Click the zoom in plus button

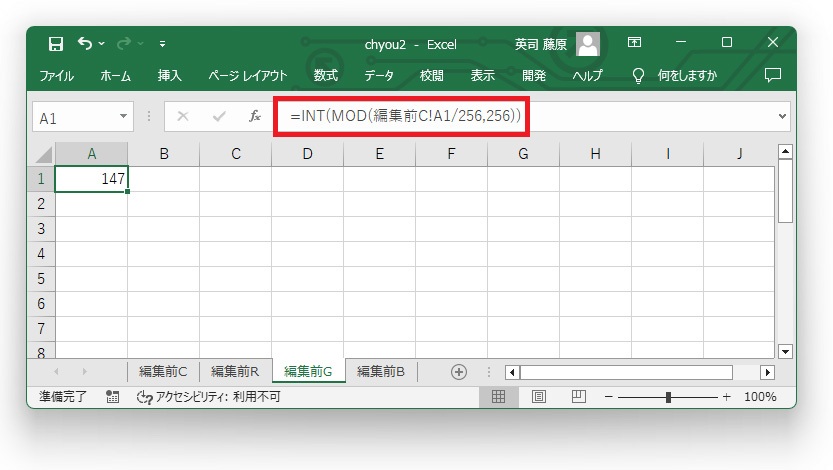point(726,397)
